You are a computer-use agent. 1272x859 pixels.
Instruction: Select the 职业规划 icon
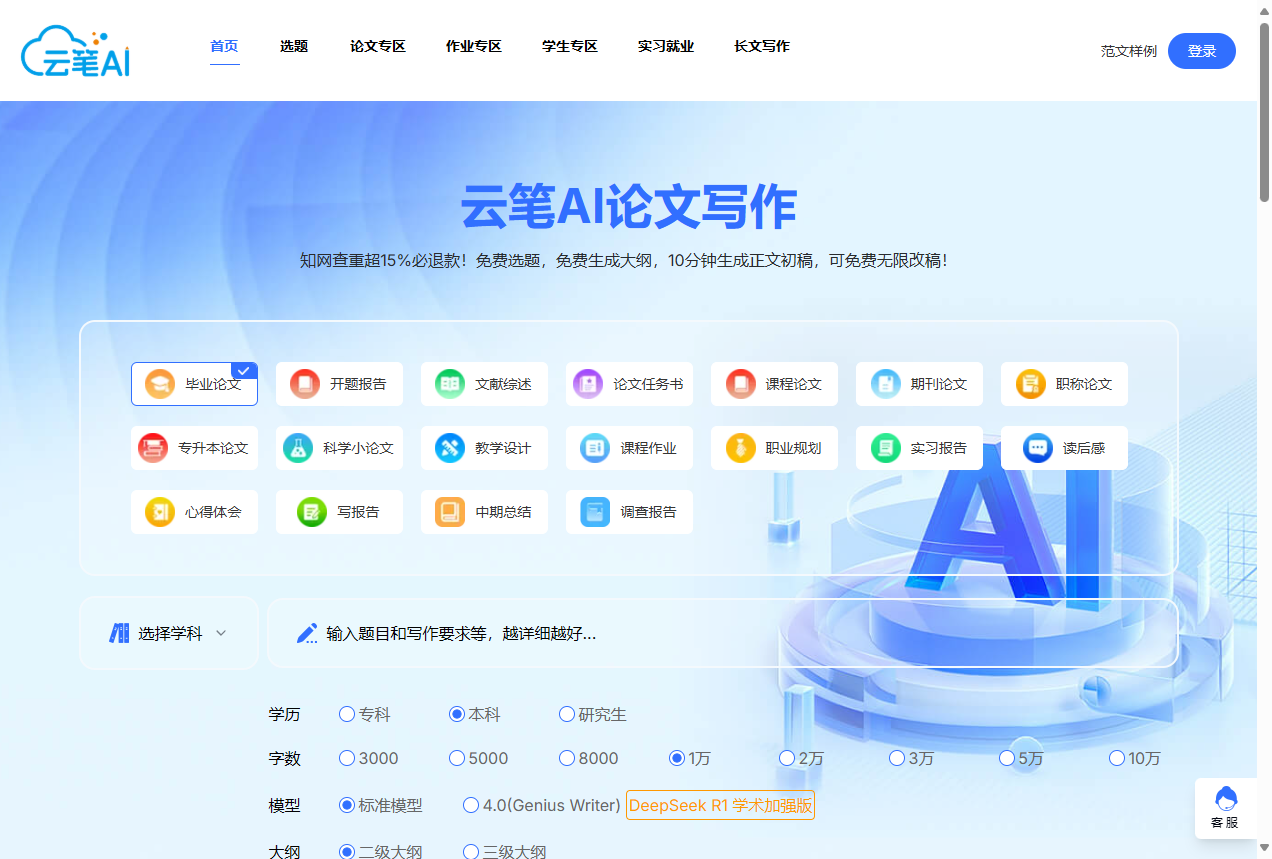pyautogui.click(x=774, y=448)
